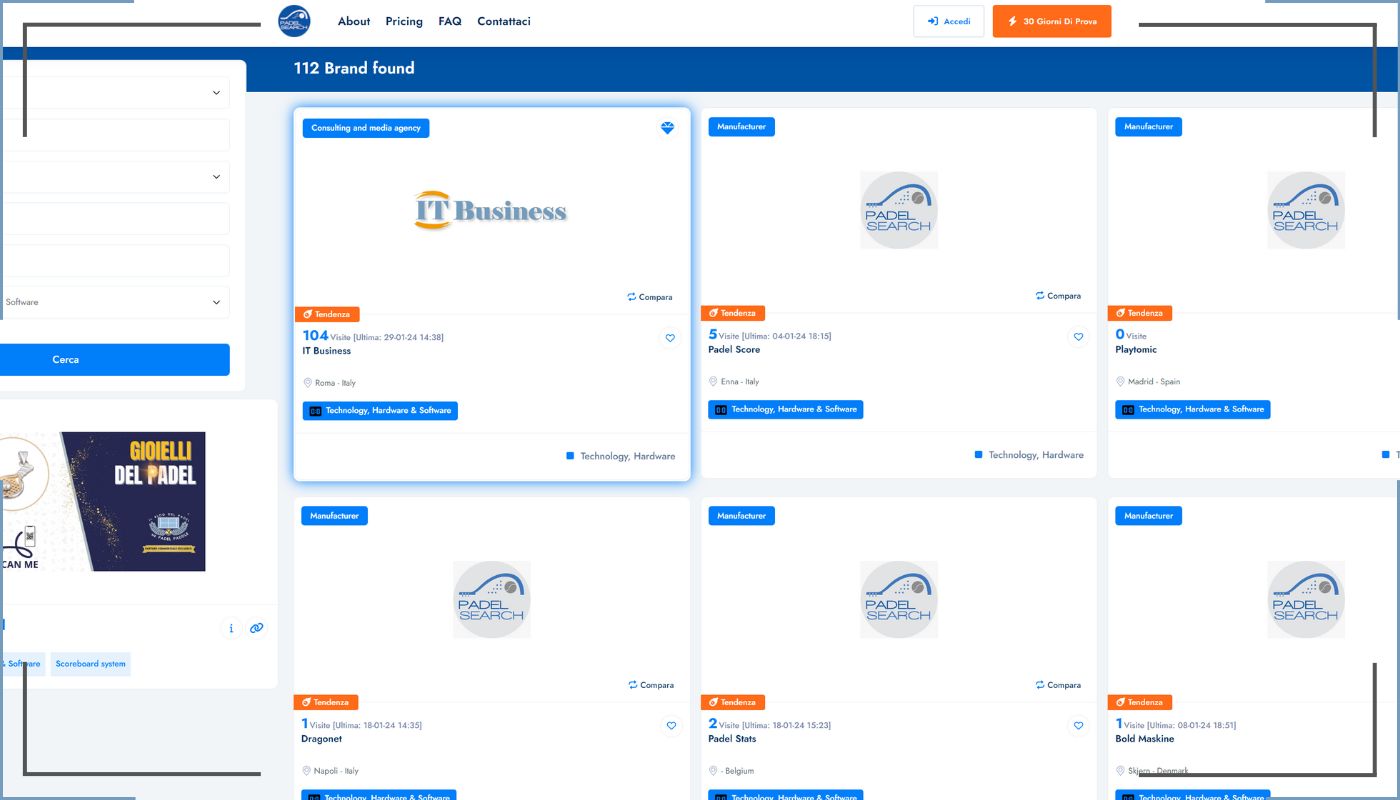
Task: Open the Dragonet brand title
Action: (322, 739)
